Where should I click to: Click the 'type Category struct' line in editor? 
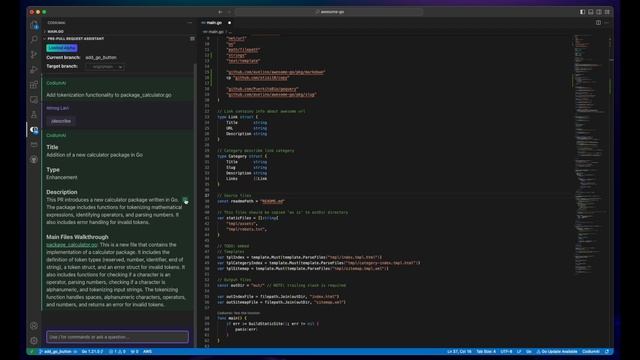[242, 156]
